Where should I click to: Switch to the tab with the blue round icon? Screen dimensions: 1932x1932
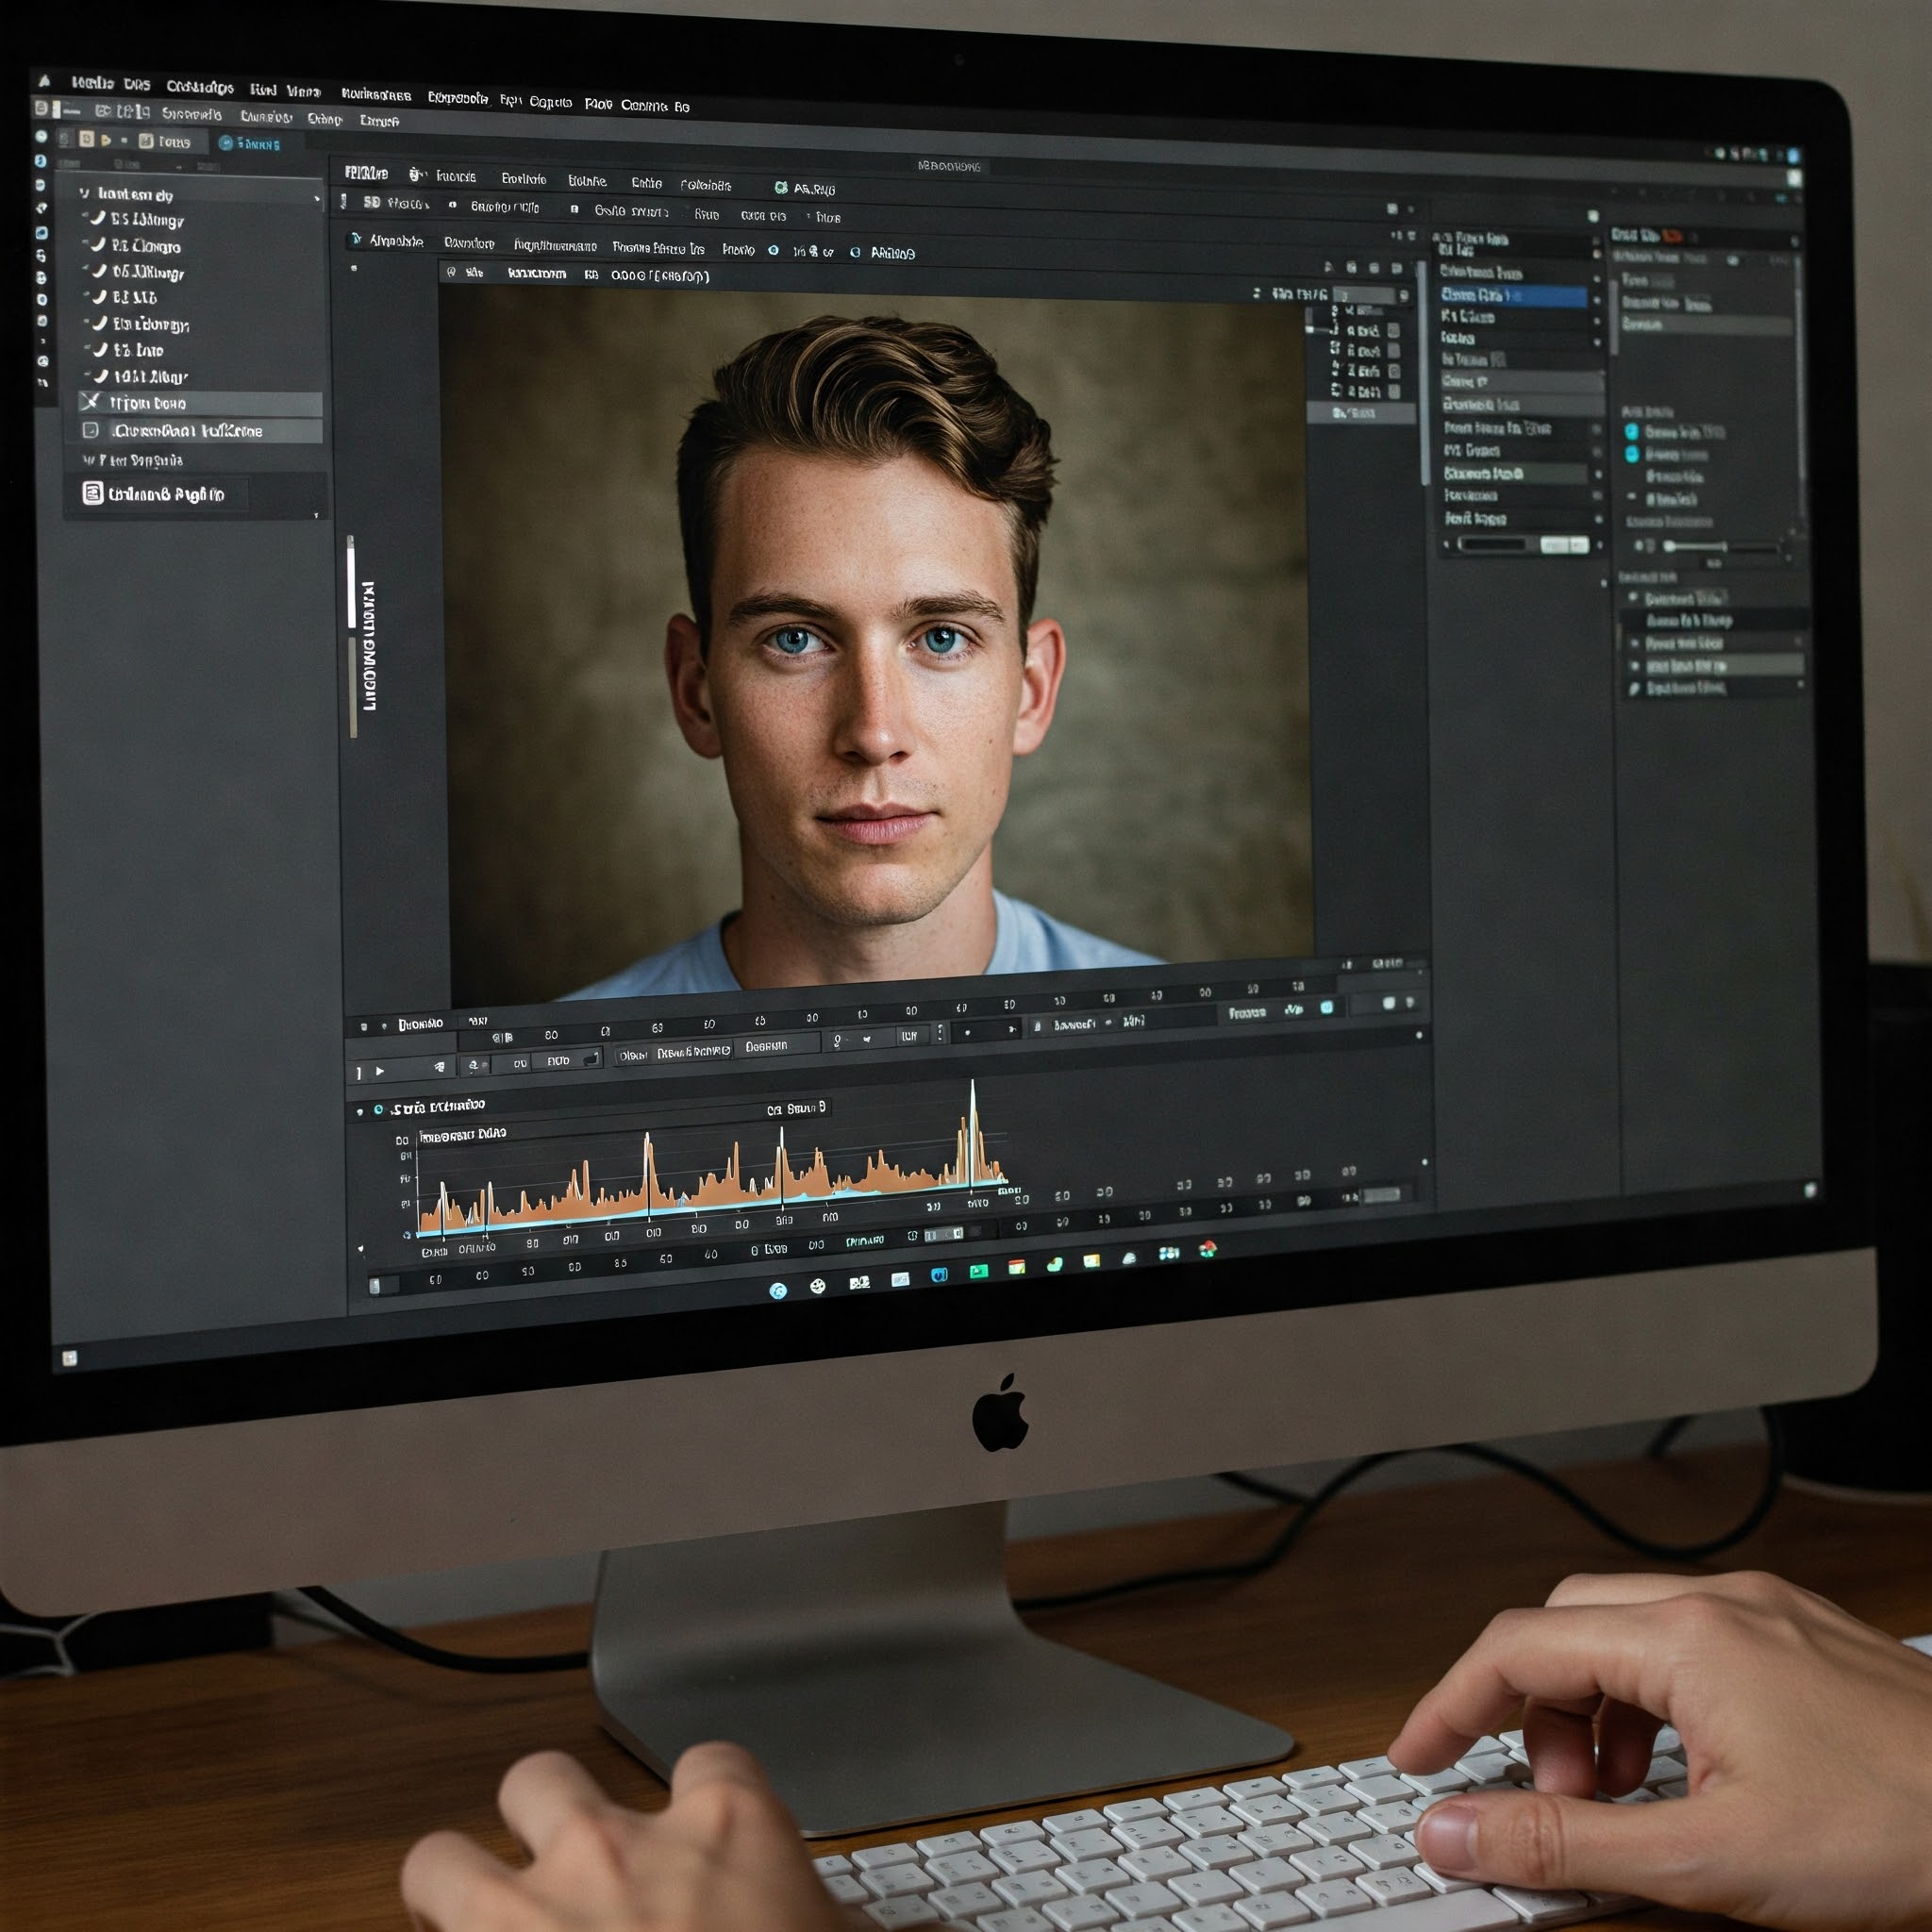pyautogui.click(x=250, y=144)
